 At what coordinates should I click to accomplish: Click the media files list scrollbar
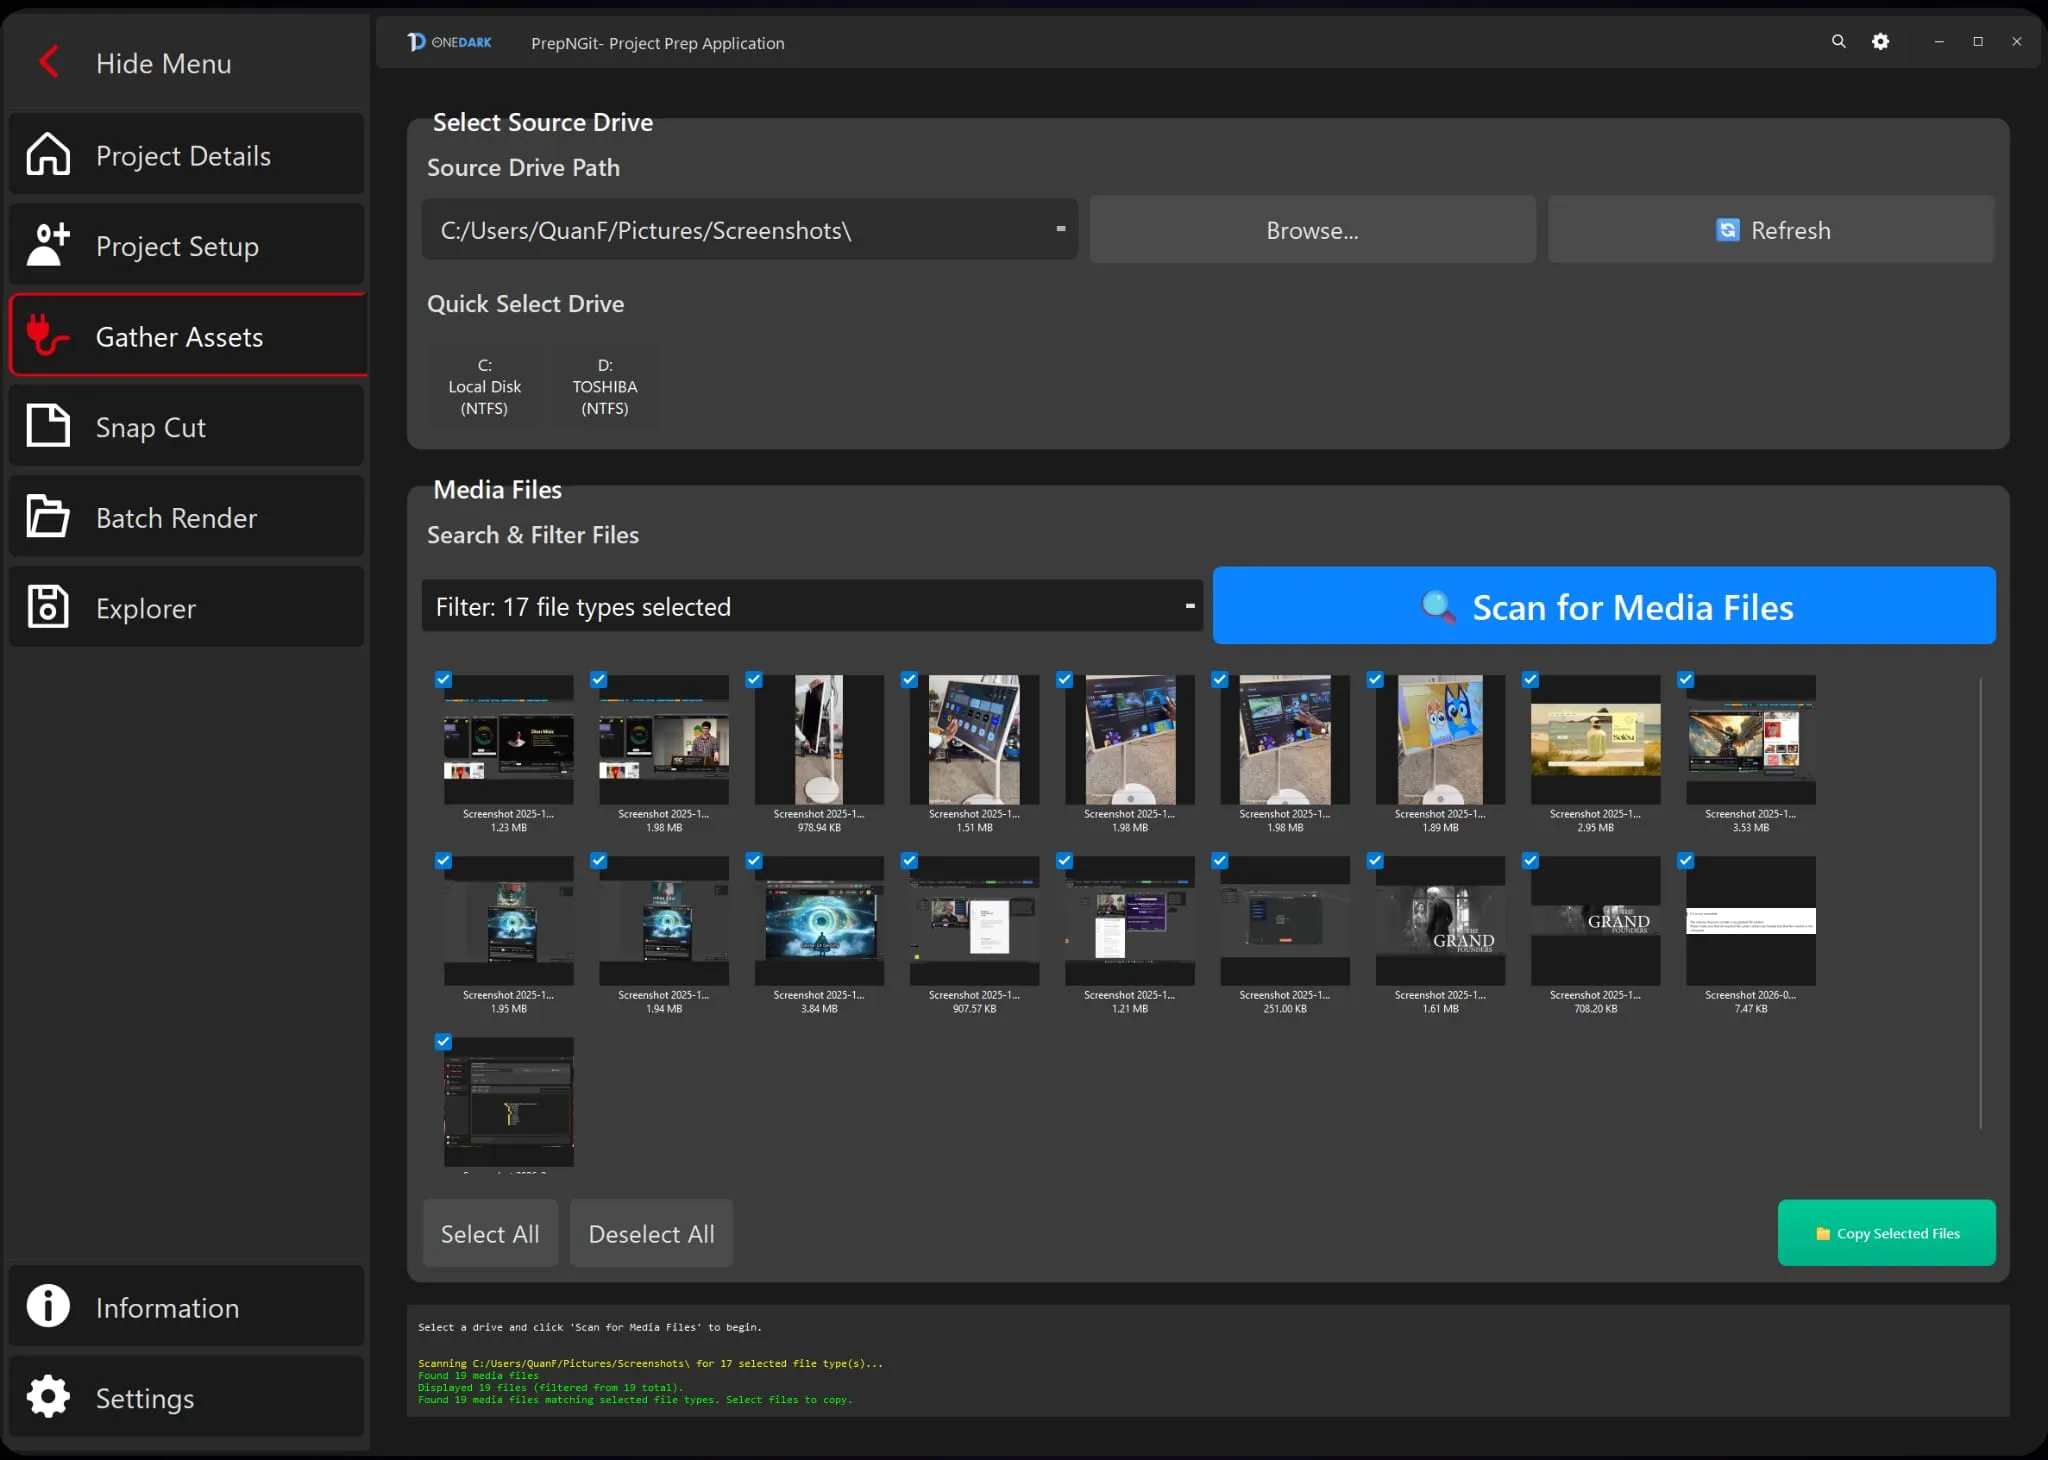(1980, 900)
